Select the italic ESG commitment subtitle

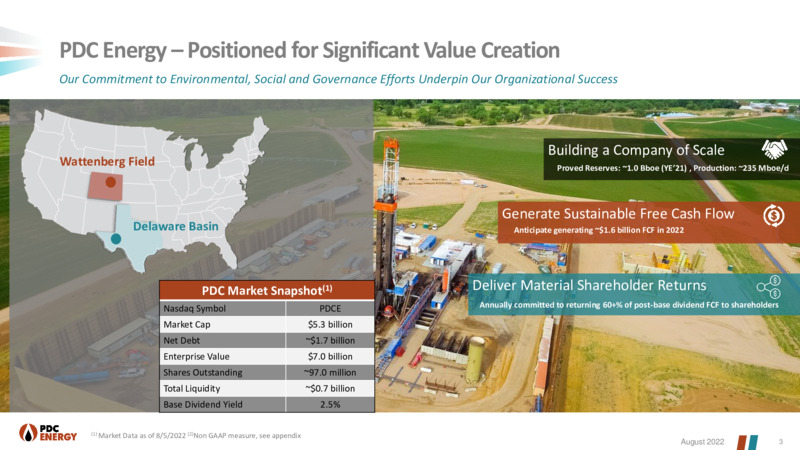[338, 79]
